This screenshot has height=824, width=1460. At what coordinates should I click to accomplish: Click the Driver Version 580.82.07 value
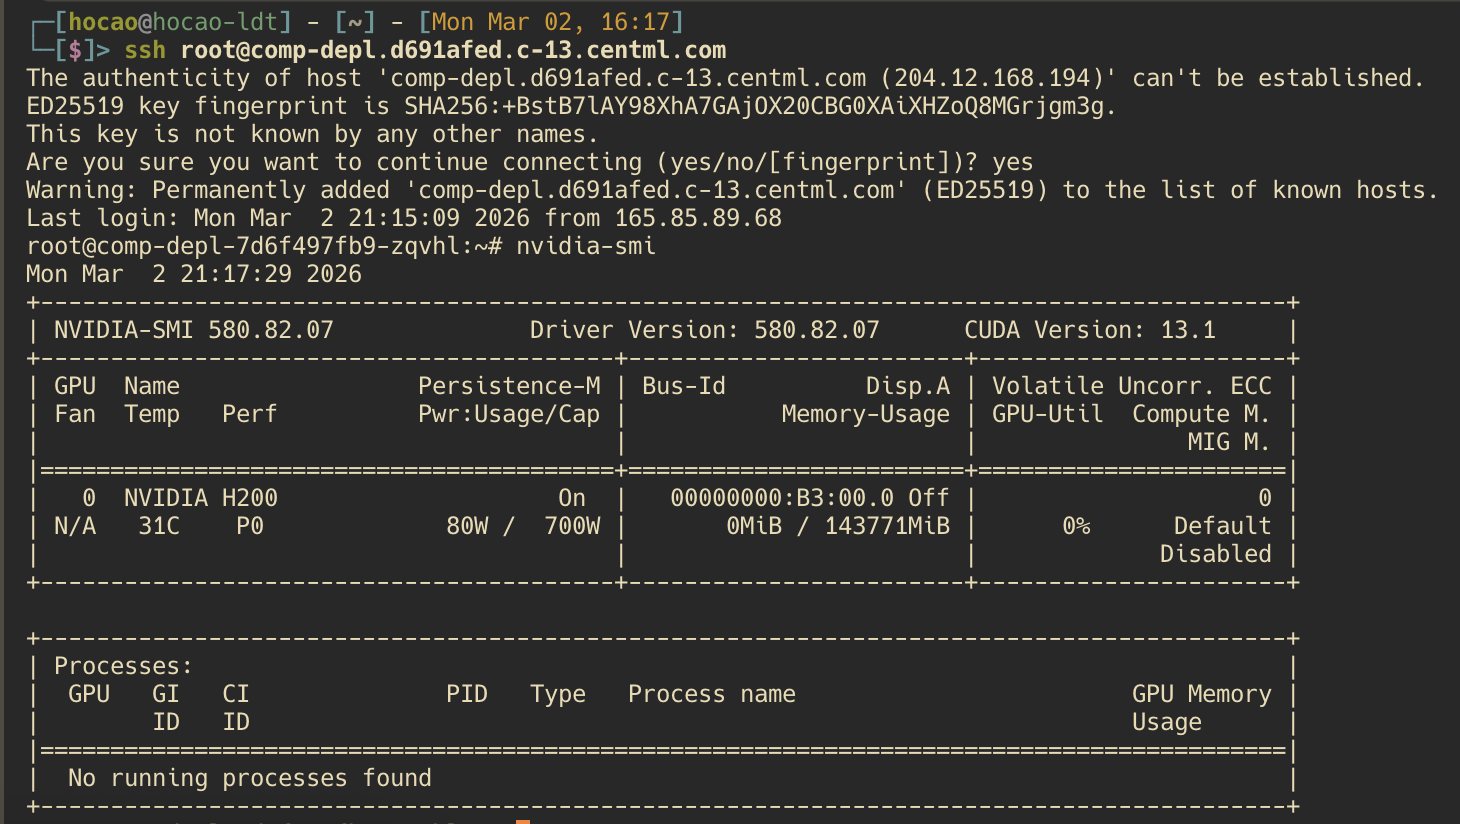(x=816, y=330)
